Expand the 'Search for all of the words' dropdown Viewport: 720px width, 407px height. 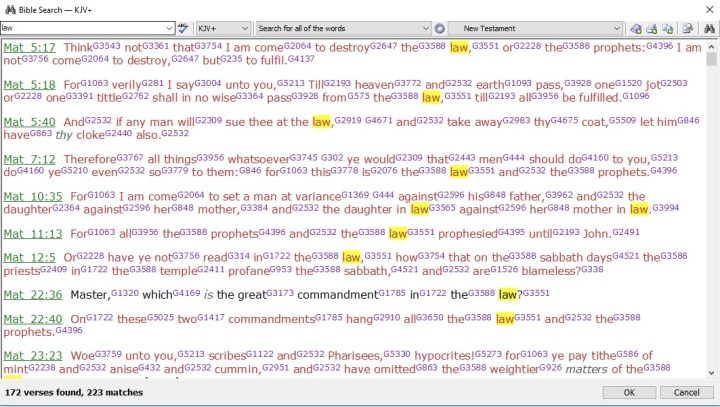coord(426,28)
